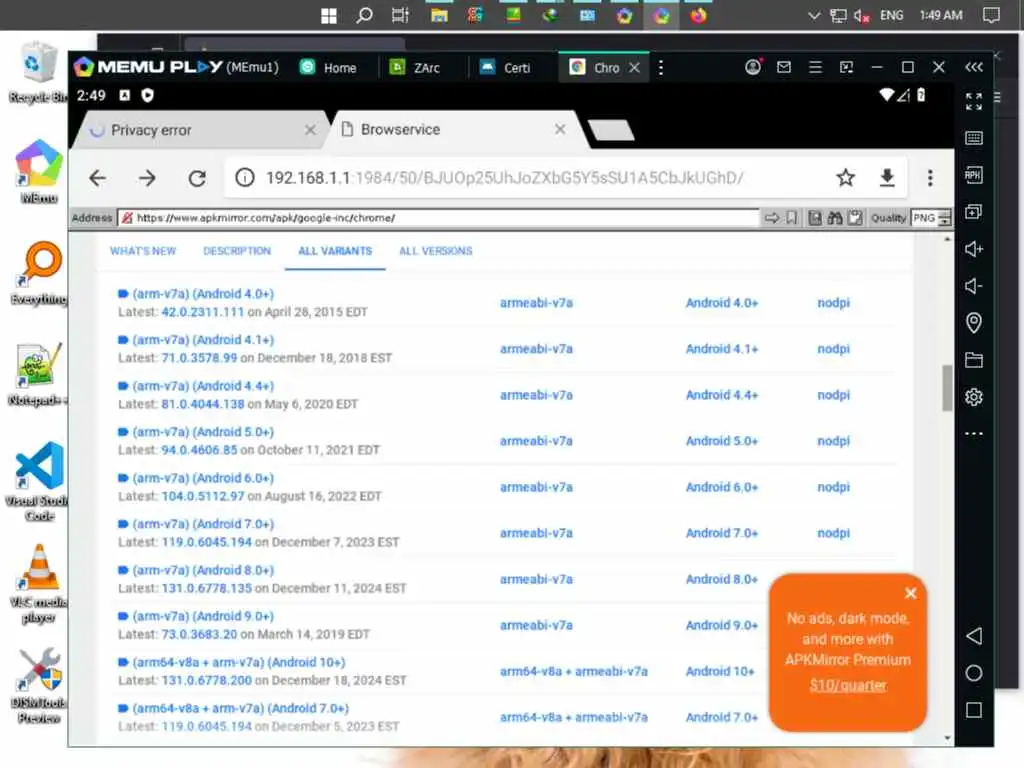
Task: Switch to MEmu Certi tab
Action: point(506,67)
